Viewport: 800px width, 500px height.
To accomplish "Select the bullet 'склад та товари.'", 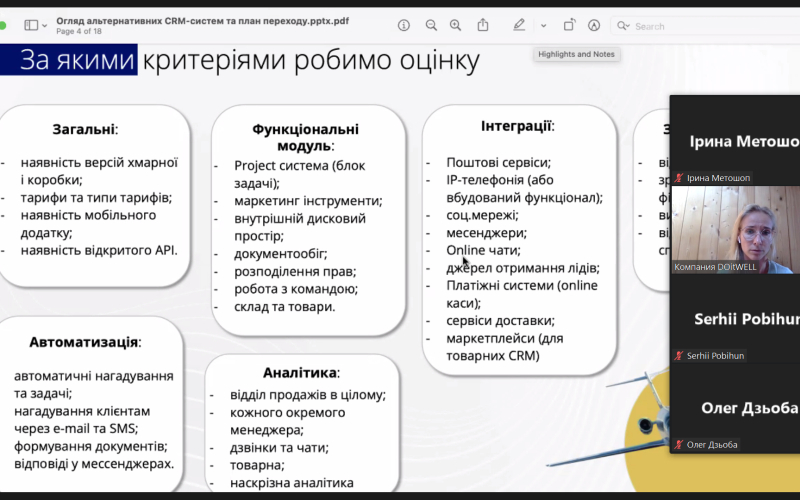I will coord(285,307).
